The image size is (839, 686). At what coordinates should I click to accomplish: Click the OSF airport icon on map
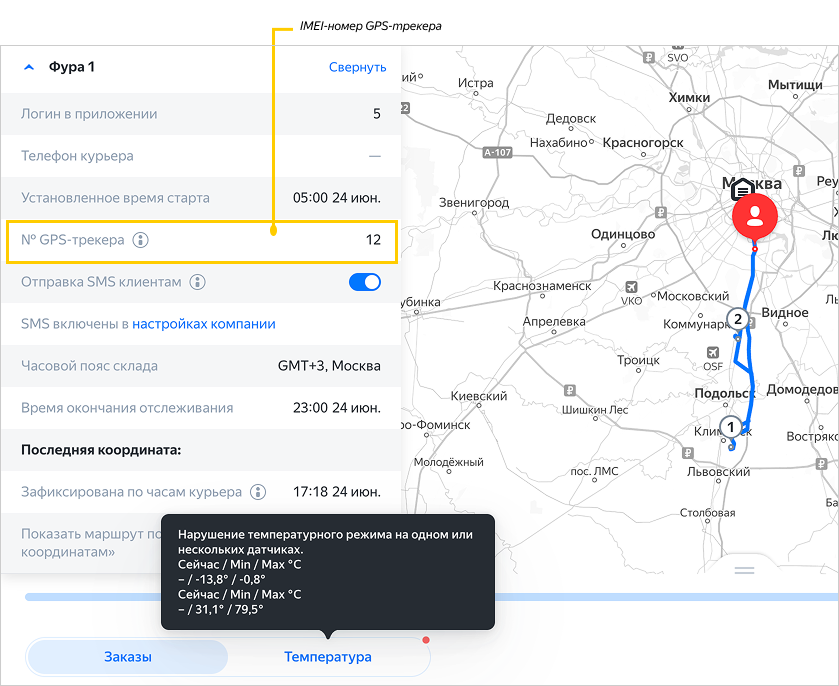713,353
